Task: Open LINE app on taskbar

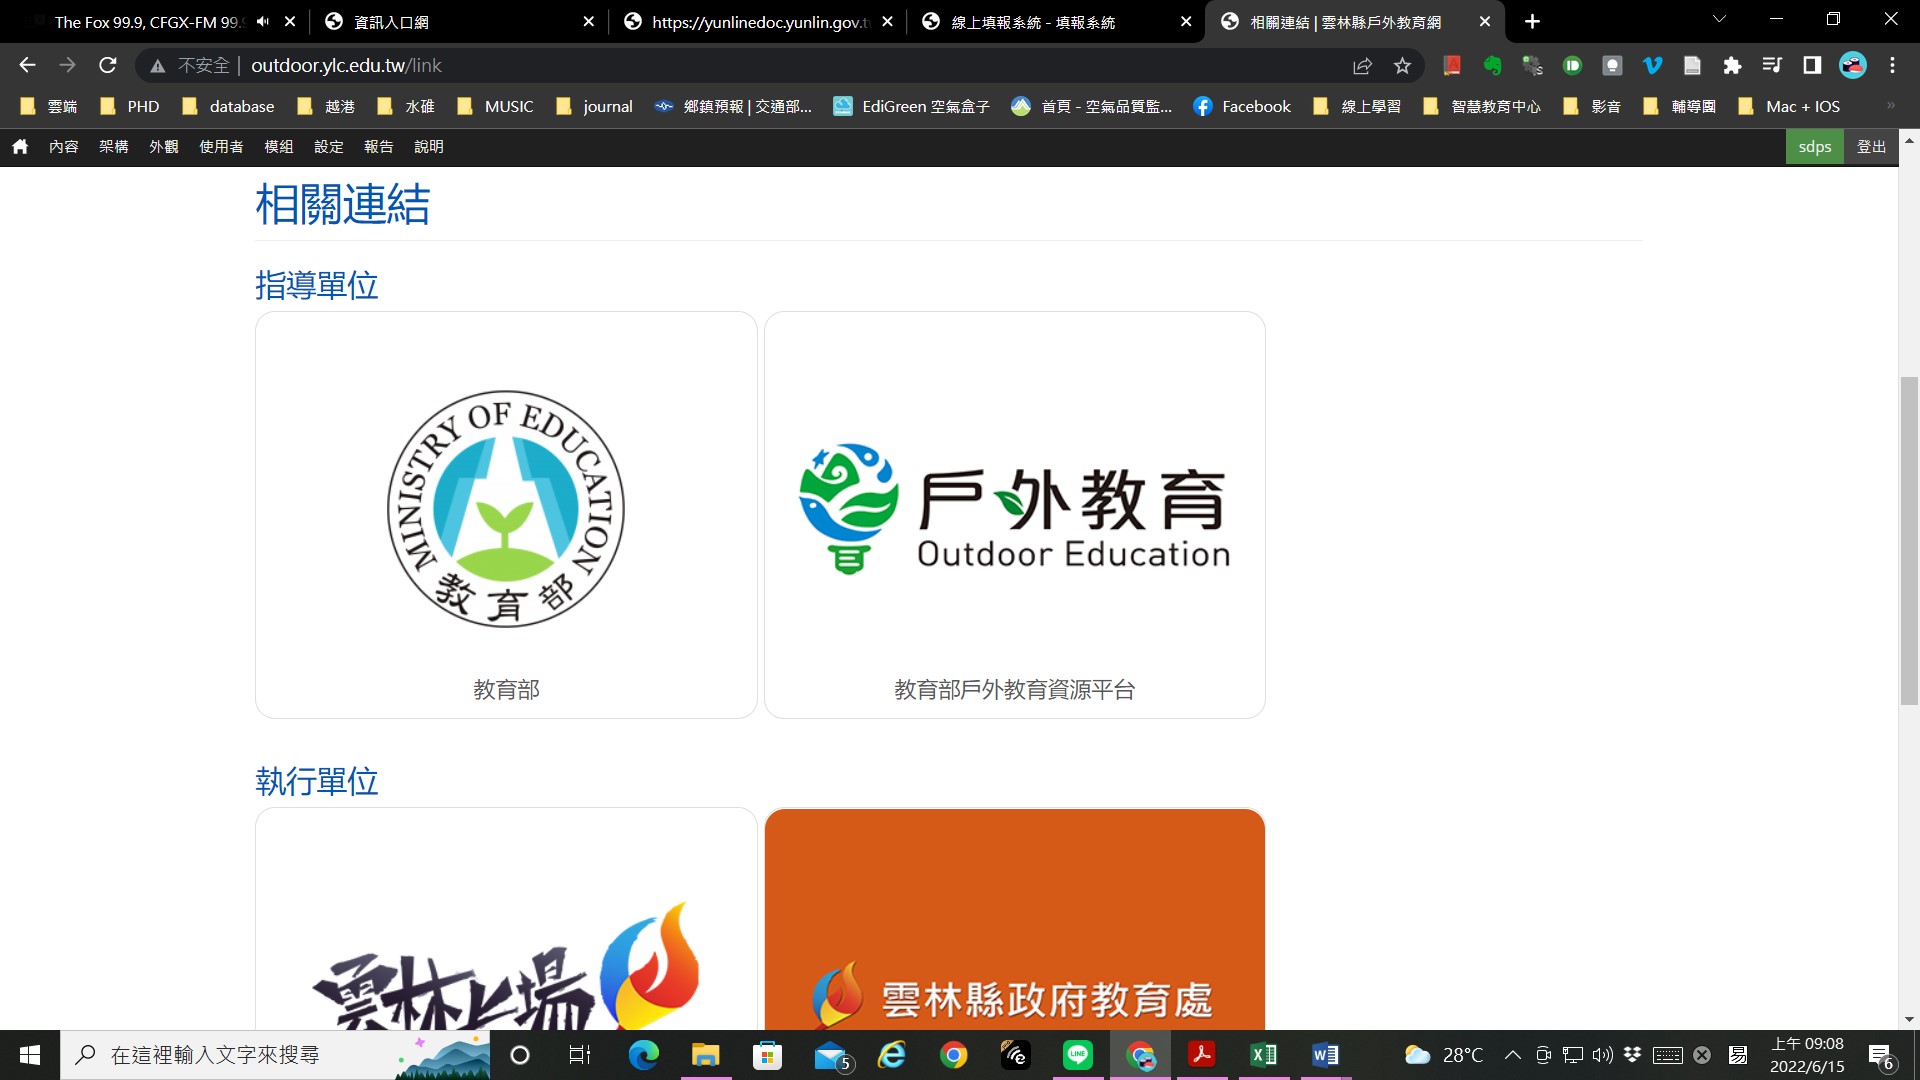Action: (x=1077, y=1055)
